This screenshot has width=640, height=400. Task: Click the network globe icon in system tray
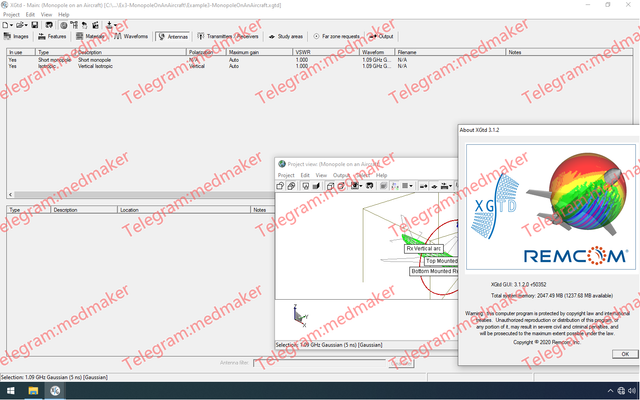pos(621,391)
